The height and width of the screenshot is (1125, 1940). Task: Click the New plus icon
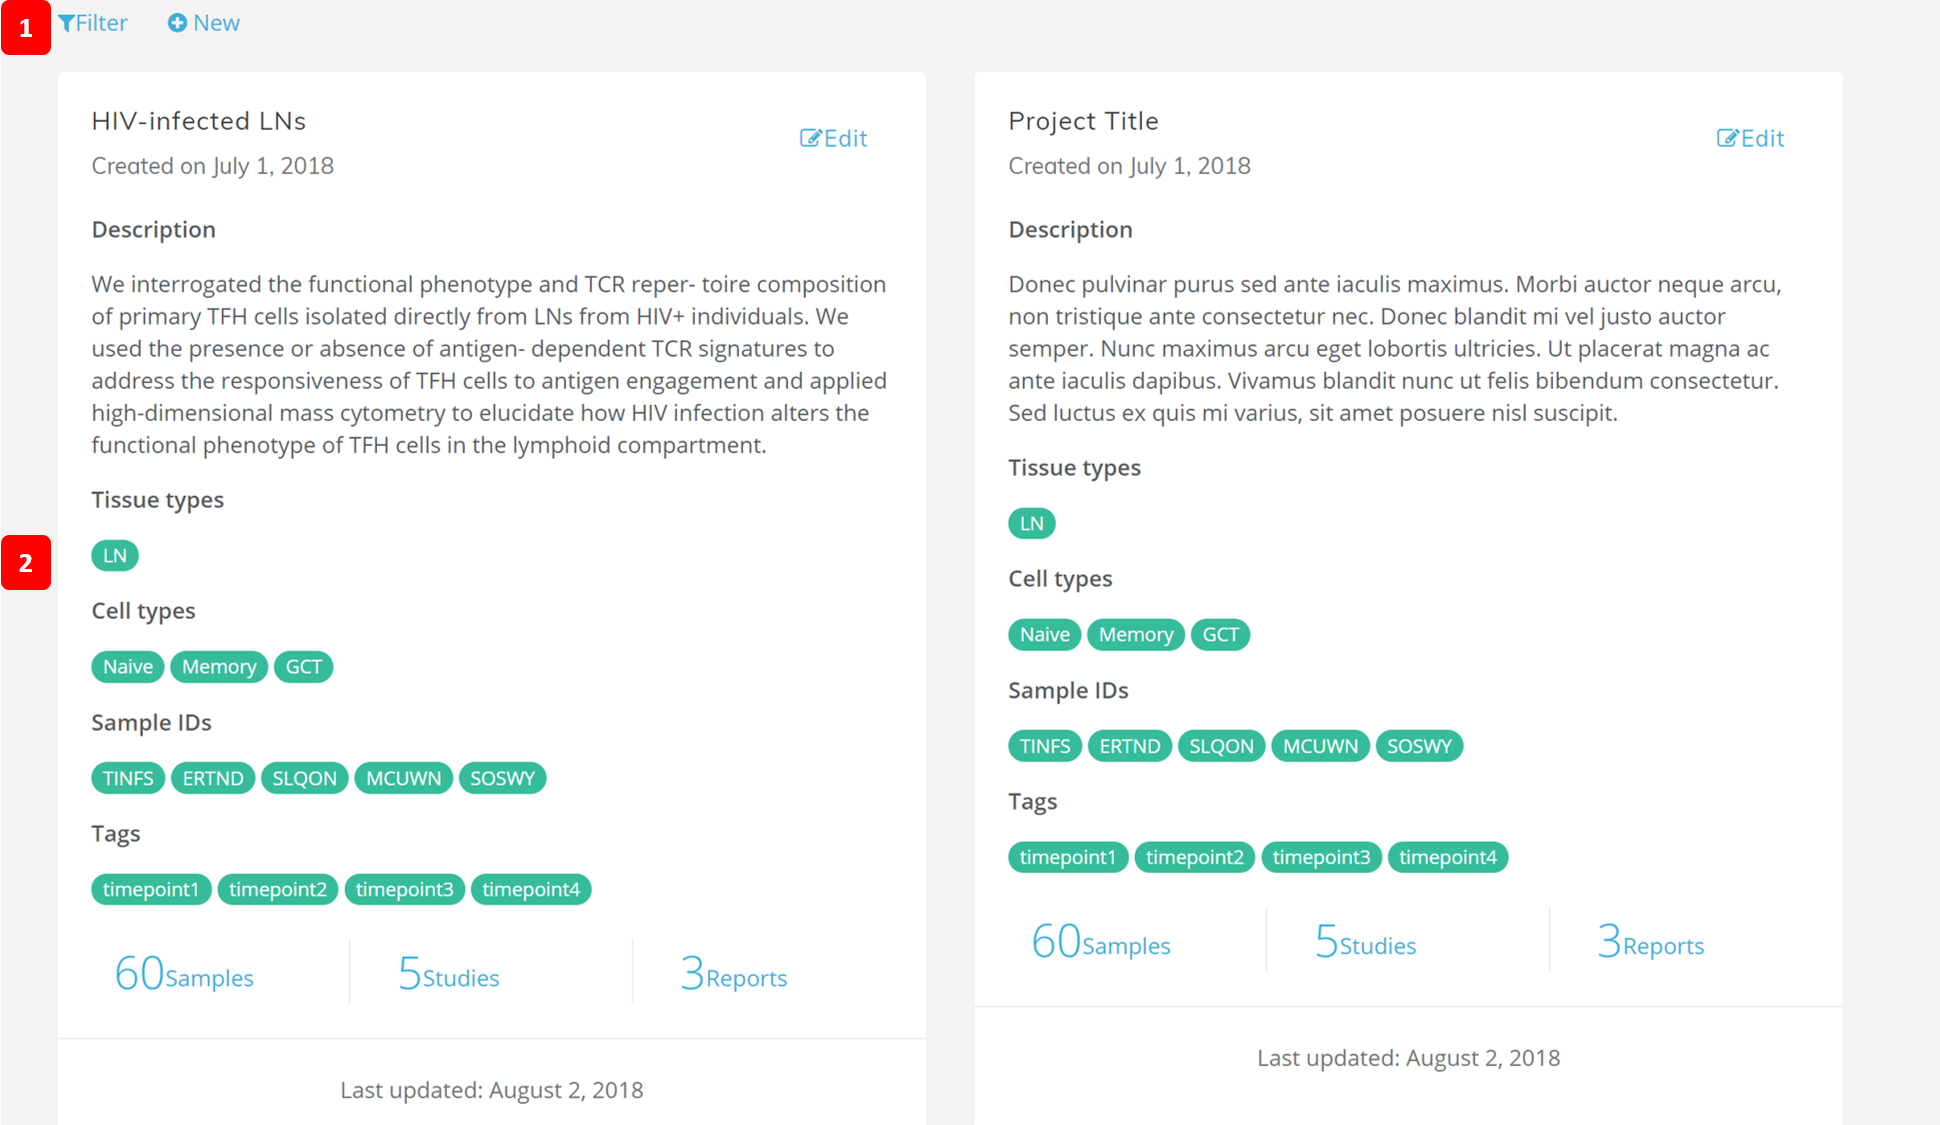[x=177, y=23]
